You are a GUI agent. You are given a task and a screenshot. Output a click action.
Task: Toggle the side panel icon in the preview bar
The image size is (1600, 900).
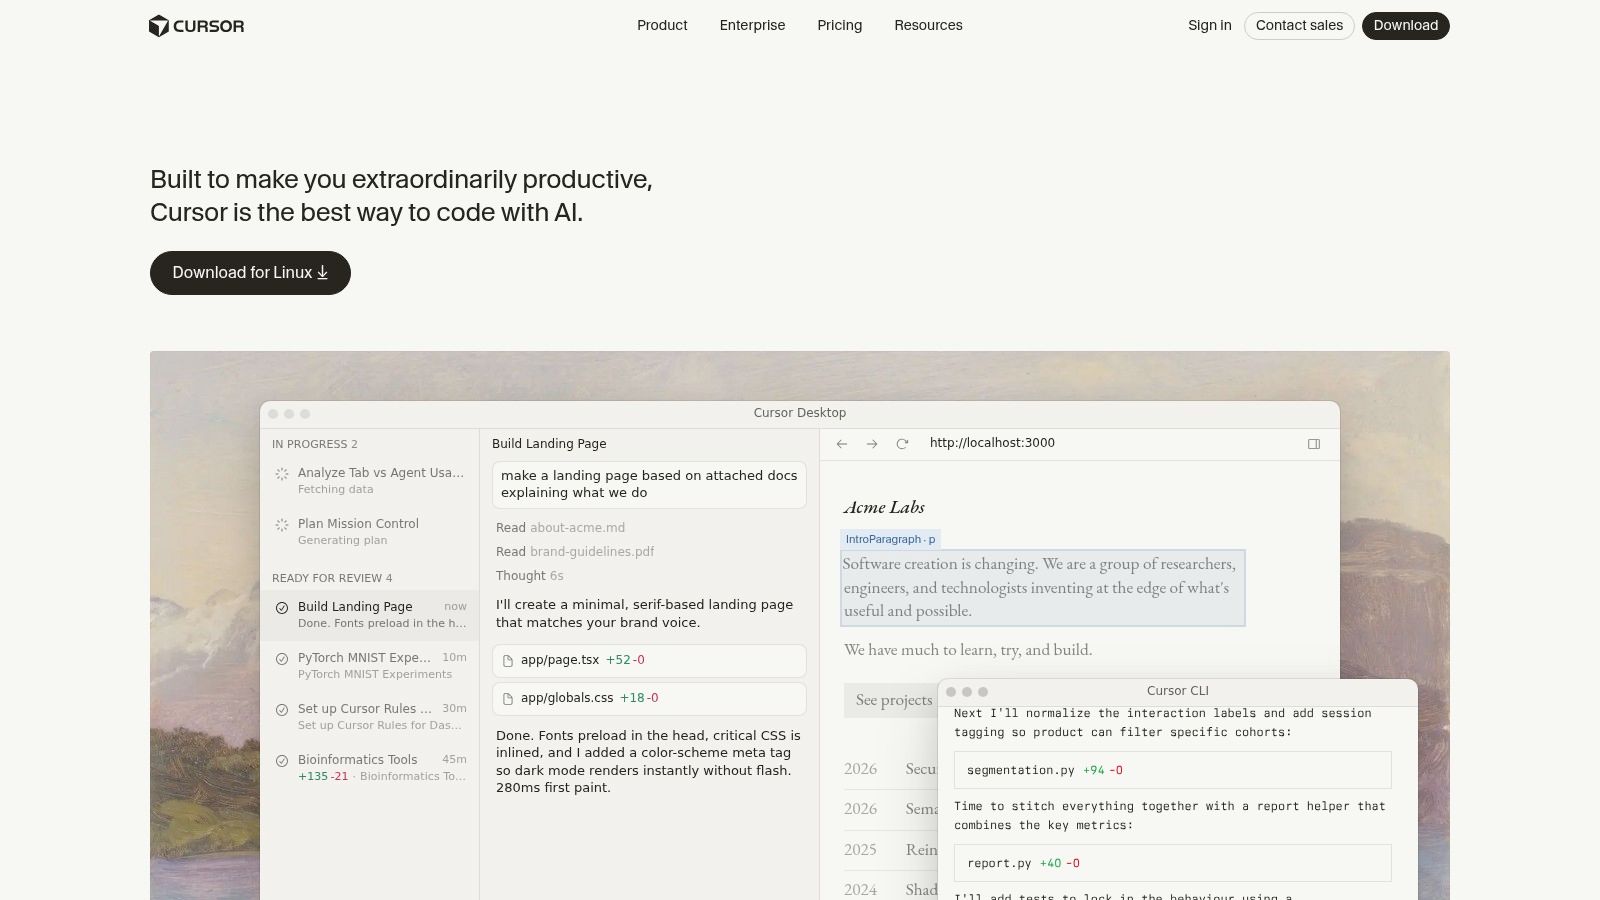click(1314, 444)
